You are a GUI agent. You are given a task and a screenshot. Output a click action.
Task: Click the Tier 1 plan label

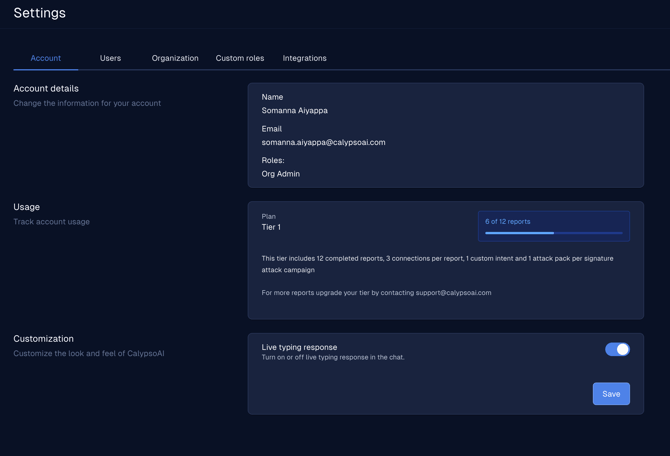tap(271, 227)
